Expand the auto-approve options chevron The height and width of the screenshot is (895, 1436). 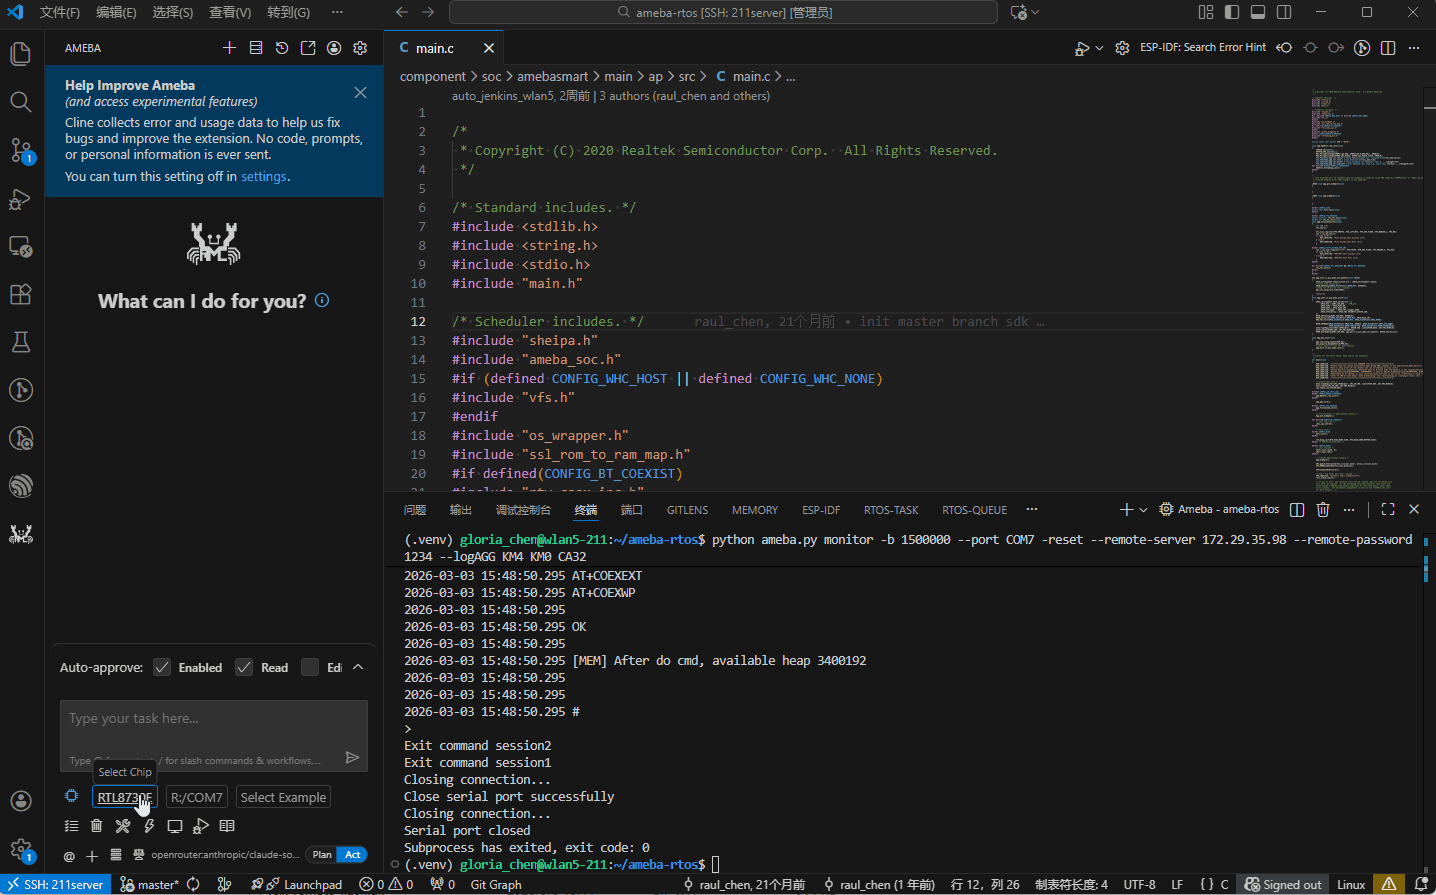(358, 667)
